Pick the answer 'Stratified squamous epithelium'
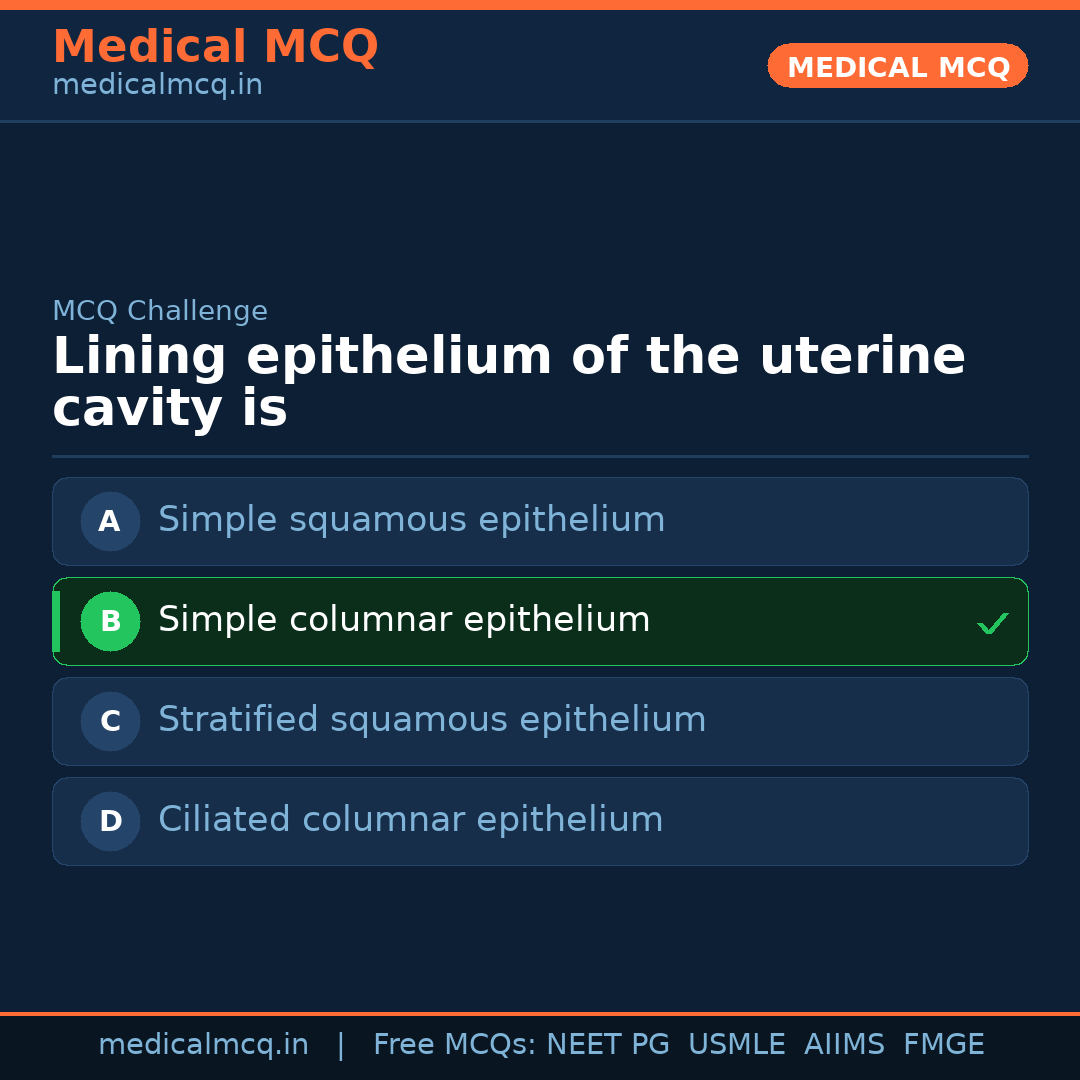This screenshot has height=1080, width=1080. [x=432, y=720]
